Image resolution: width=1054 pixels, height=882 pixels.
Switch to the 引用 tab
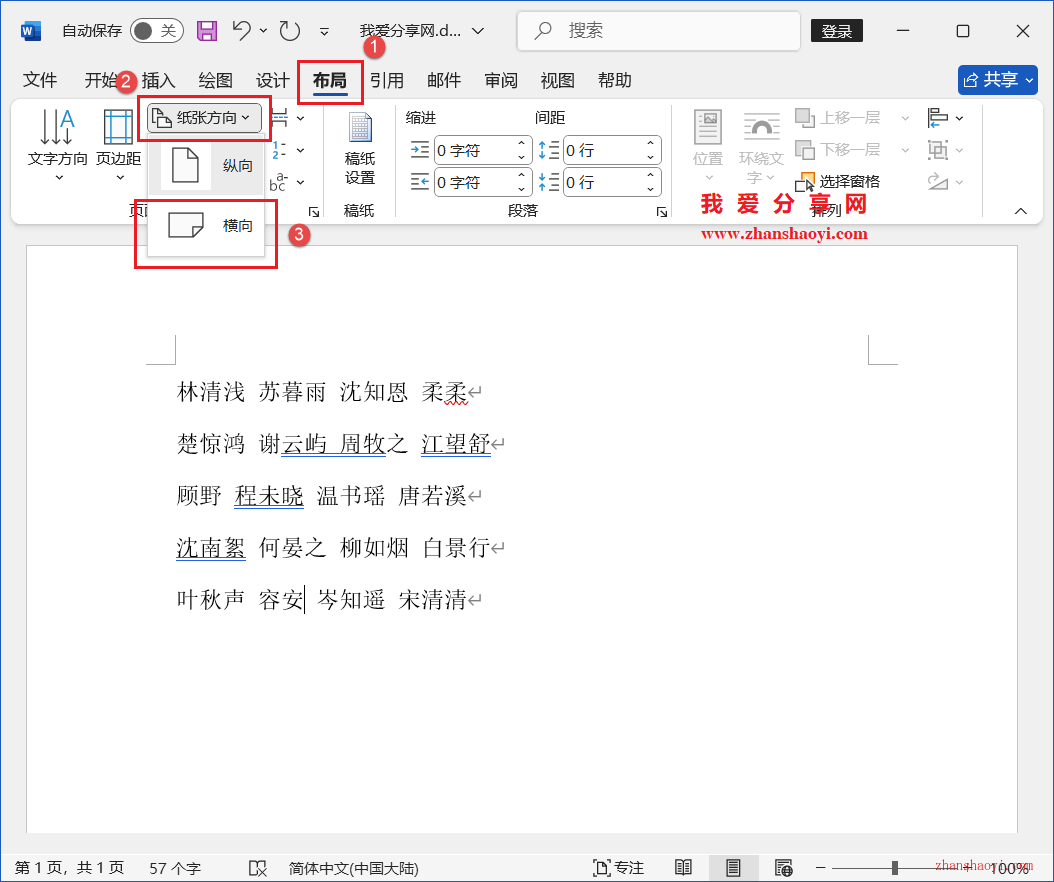[x=387, y=81]
